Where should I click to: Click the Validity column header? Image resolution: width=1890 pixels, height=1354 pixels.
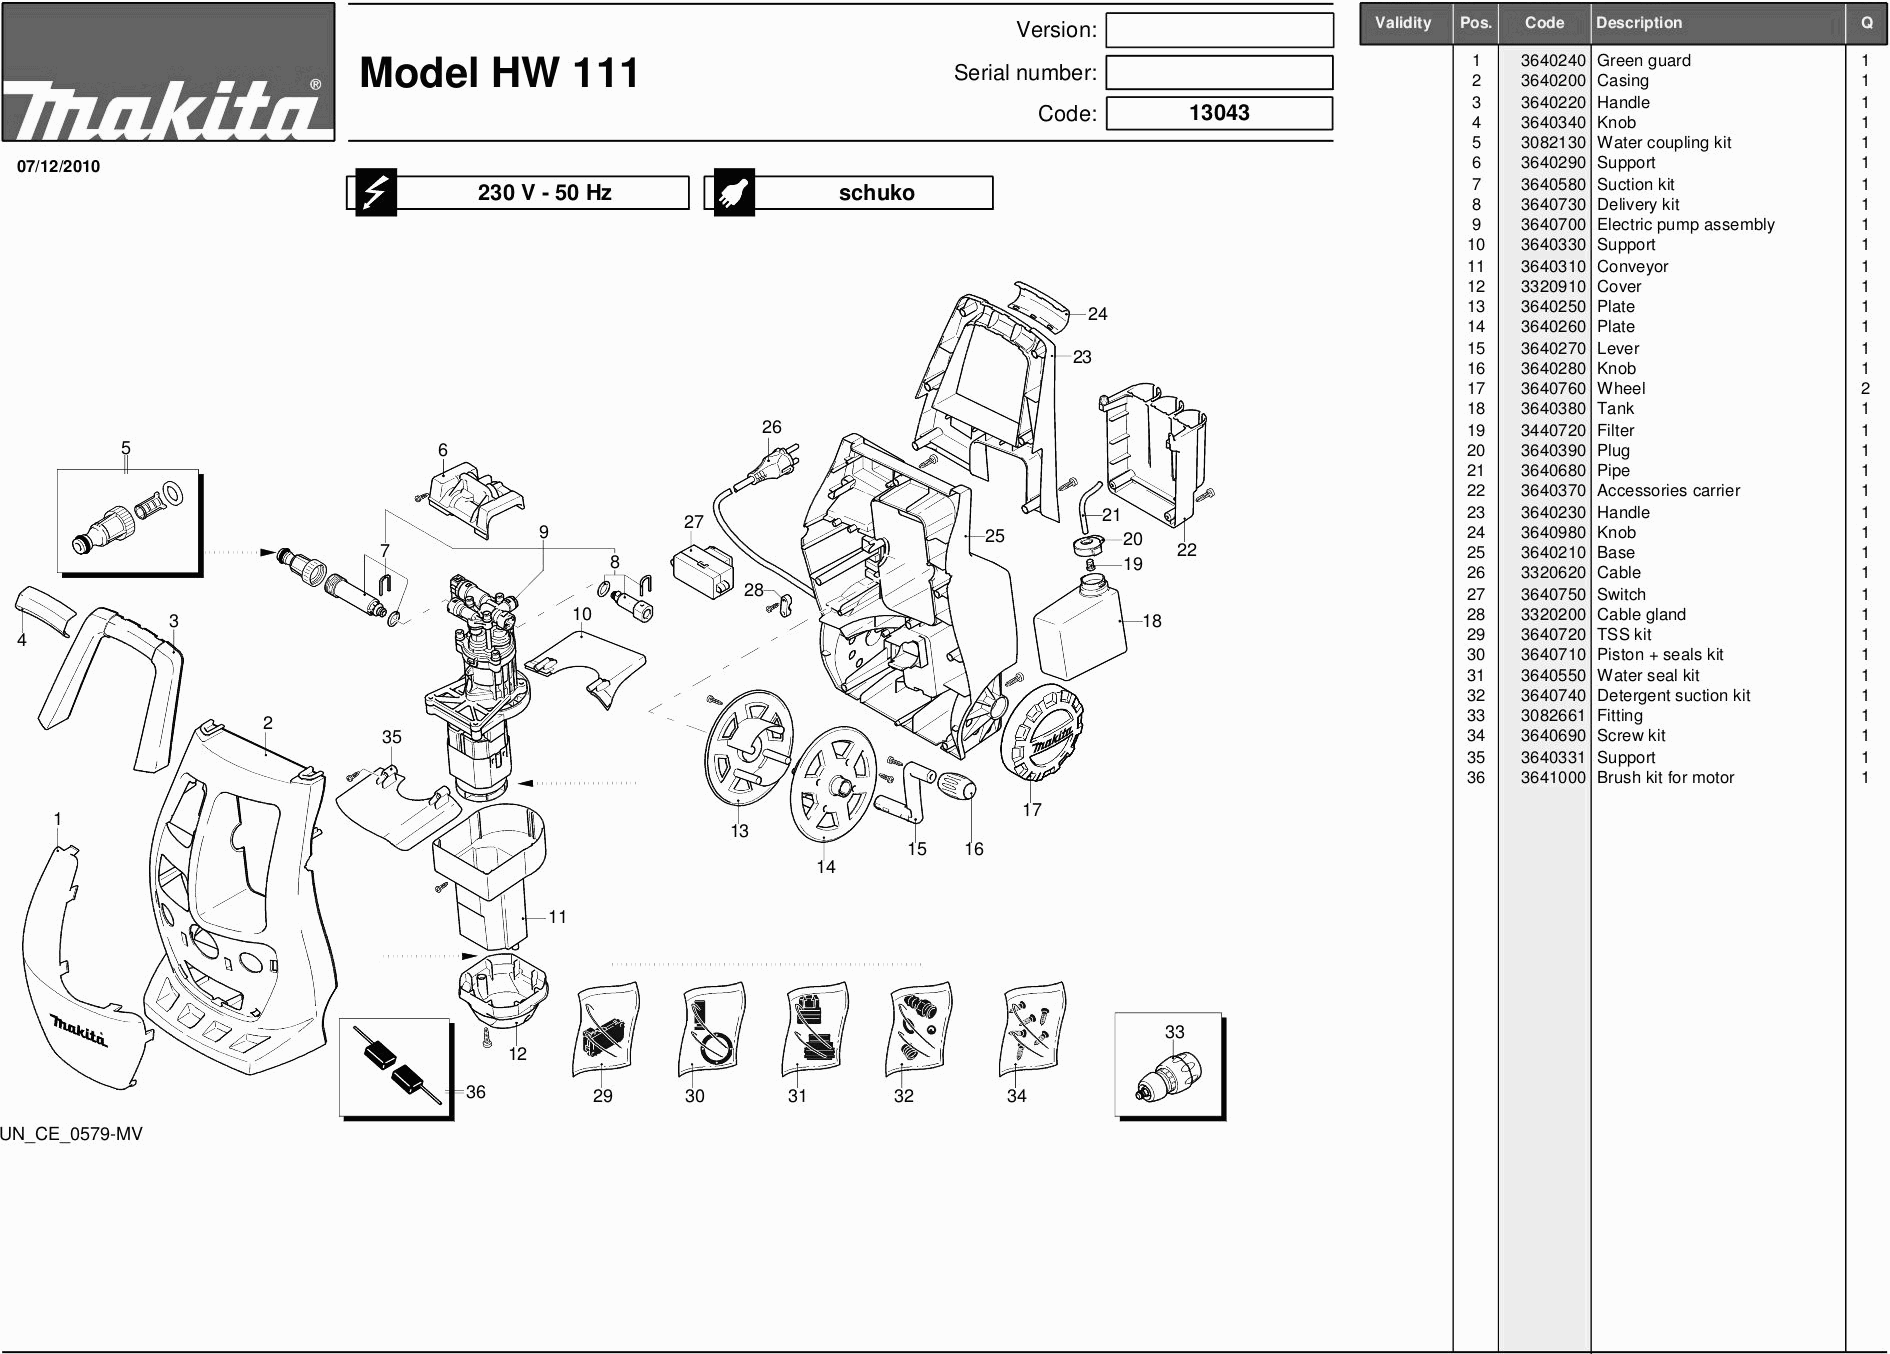click(1403, 23)
